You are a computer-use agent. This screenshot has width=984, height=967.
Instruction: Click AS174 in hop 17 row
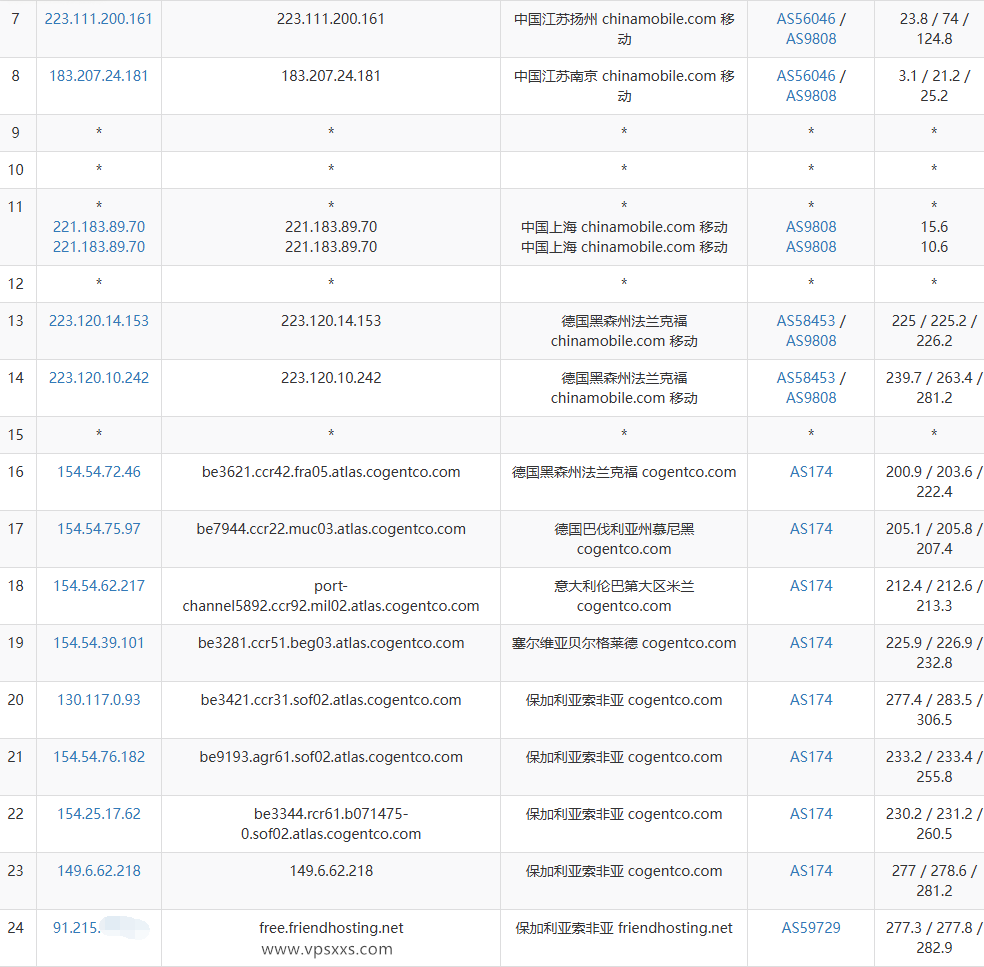click(x=811, y=529)
